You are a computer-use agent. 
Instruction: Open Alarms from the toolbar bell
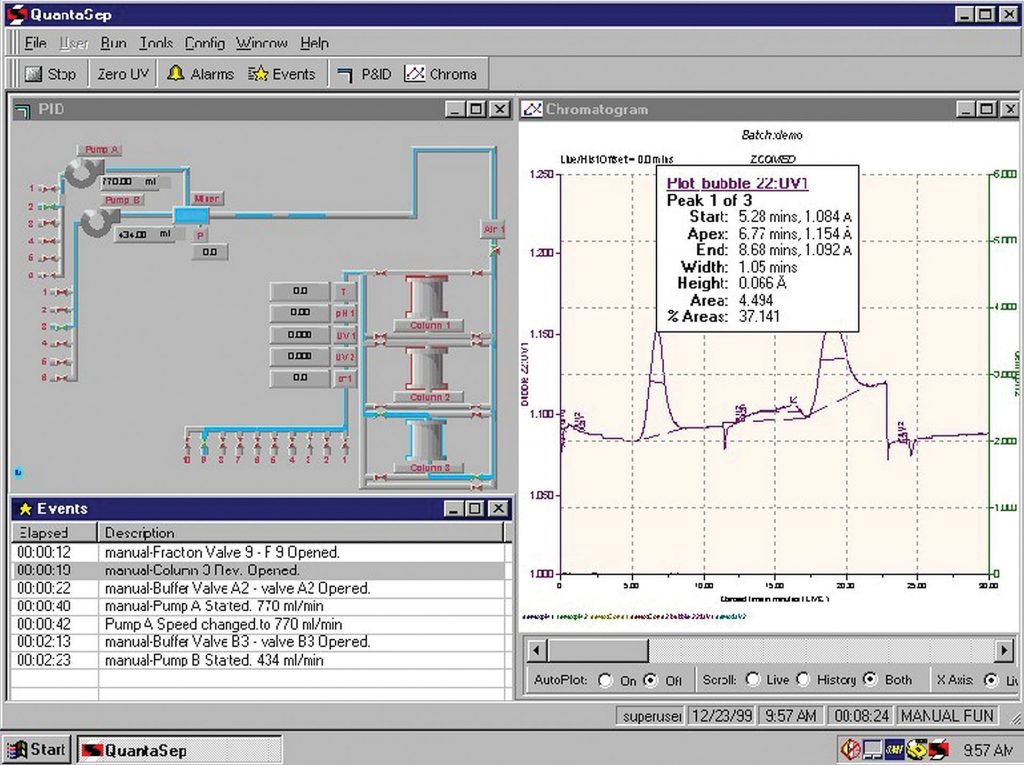coord(199,74)
